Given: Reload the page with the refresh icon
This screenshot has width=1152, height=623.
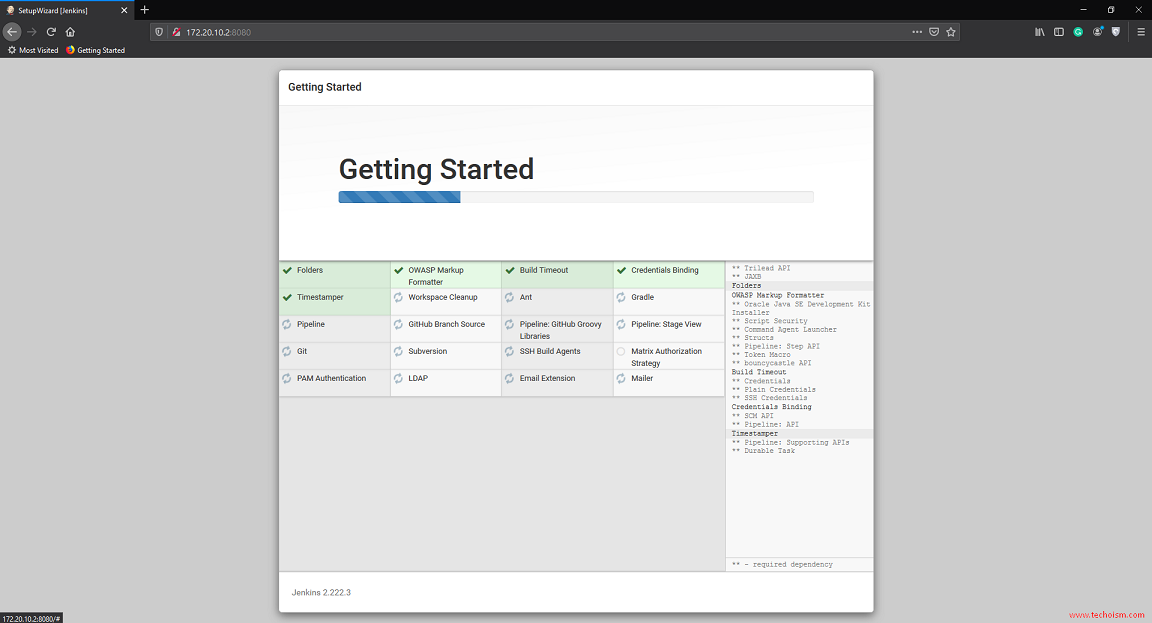Looking at the screenshot, I should pos(51,32).
